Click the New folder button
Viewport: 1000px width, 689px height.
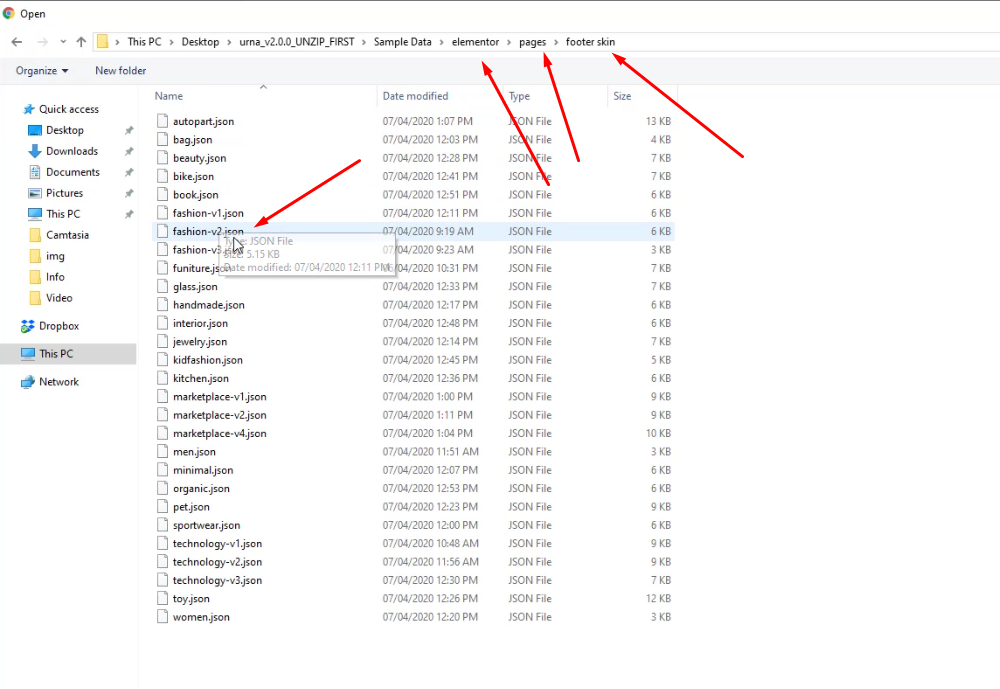pos(121,71)
